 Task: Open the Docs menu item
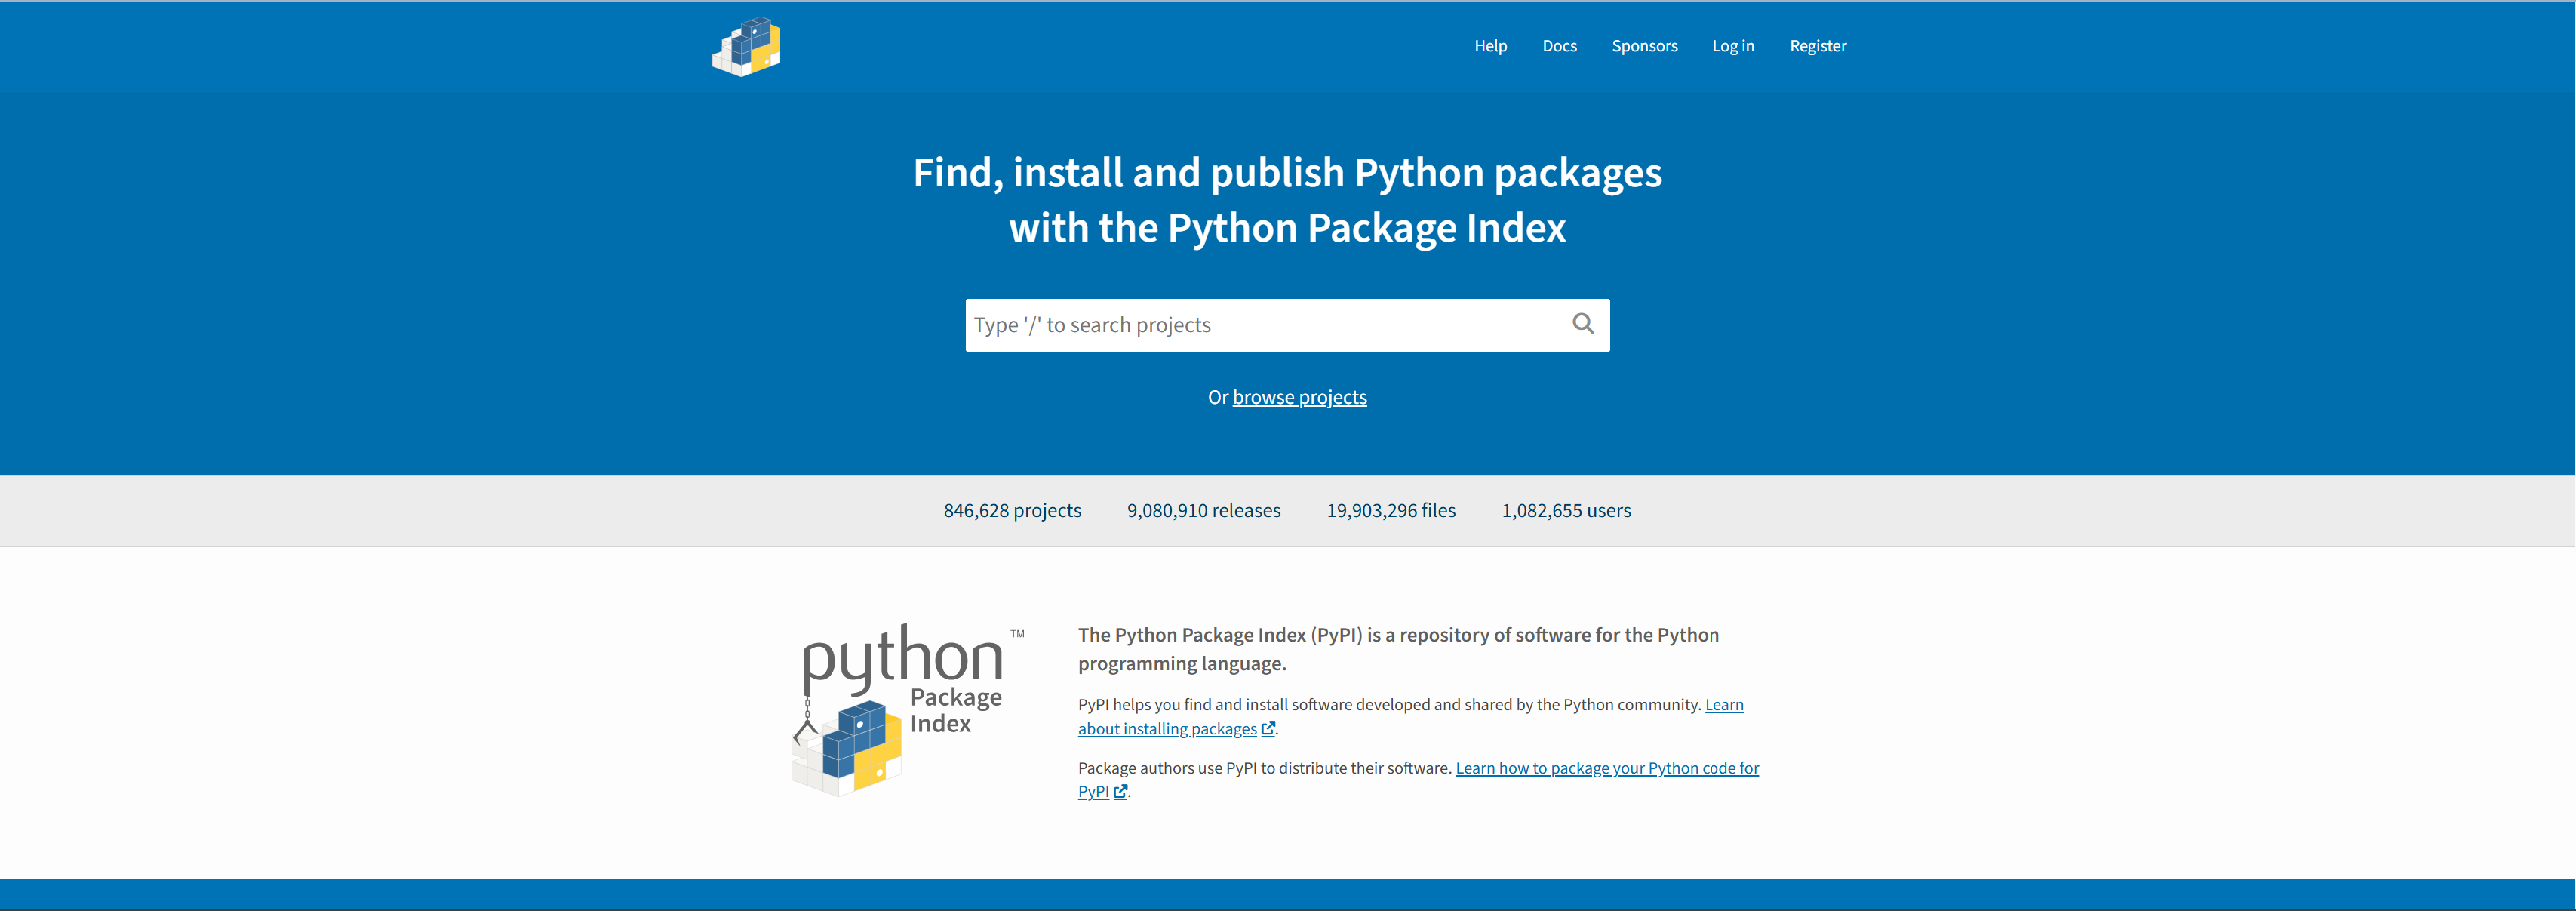pos(1559,46)
